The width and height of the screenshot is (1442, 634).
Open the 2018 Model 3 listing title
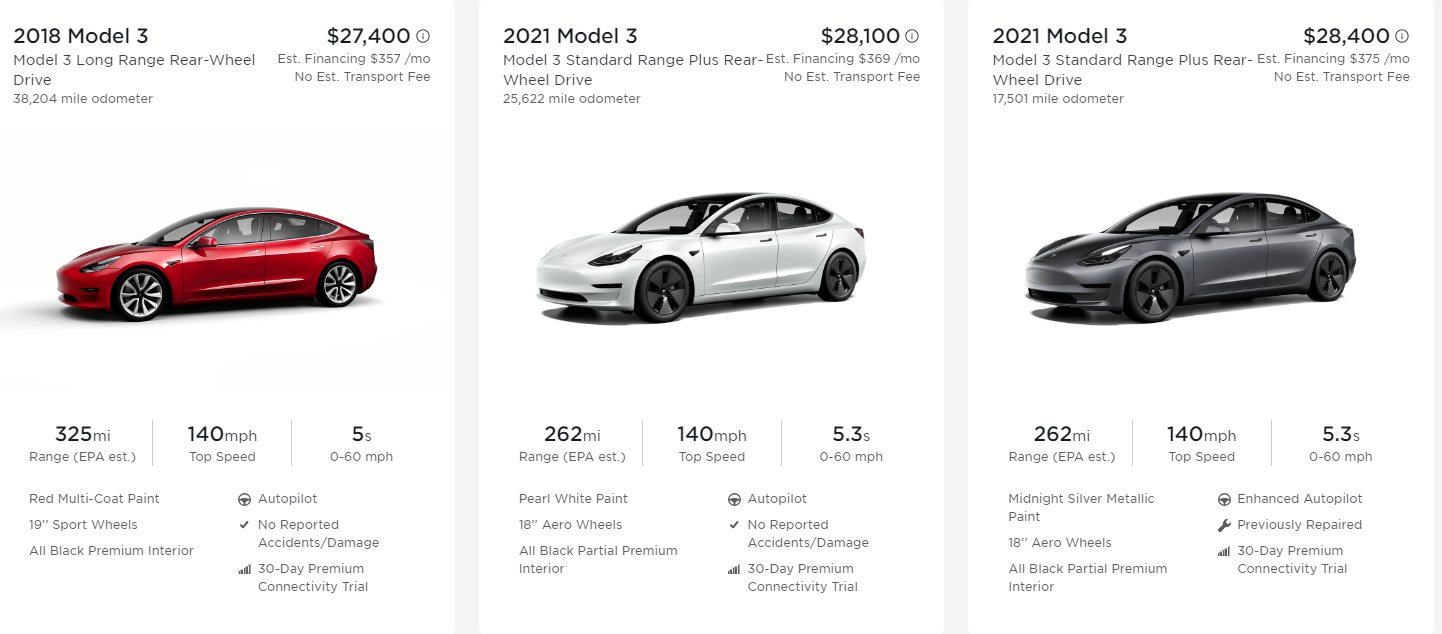click(x=81, y=36)
